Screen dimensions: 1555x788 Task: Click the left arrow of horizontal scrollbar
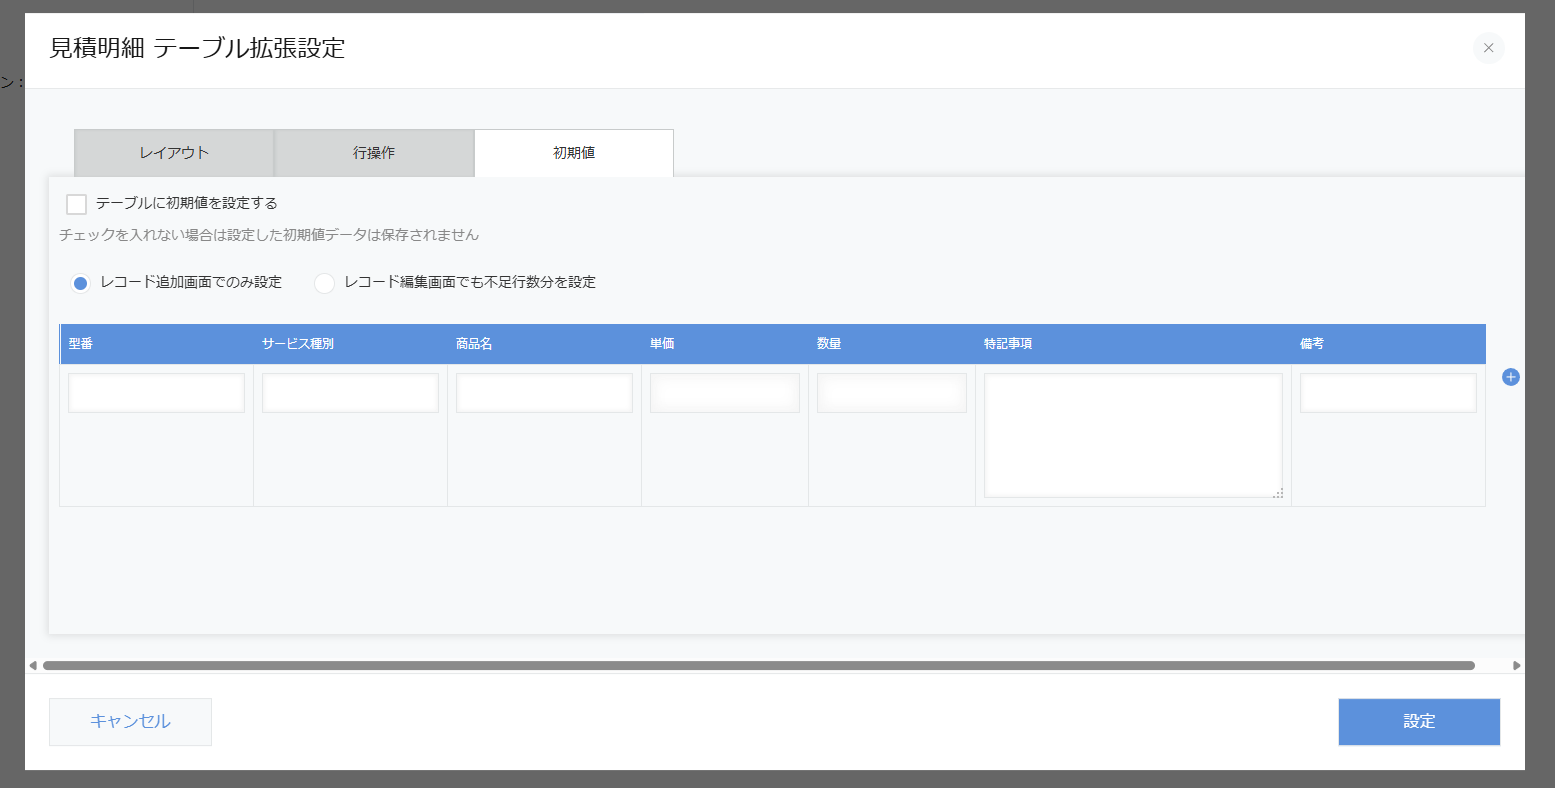tap(33, 665)
